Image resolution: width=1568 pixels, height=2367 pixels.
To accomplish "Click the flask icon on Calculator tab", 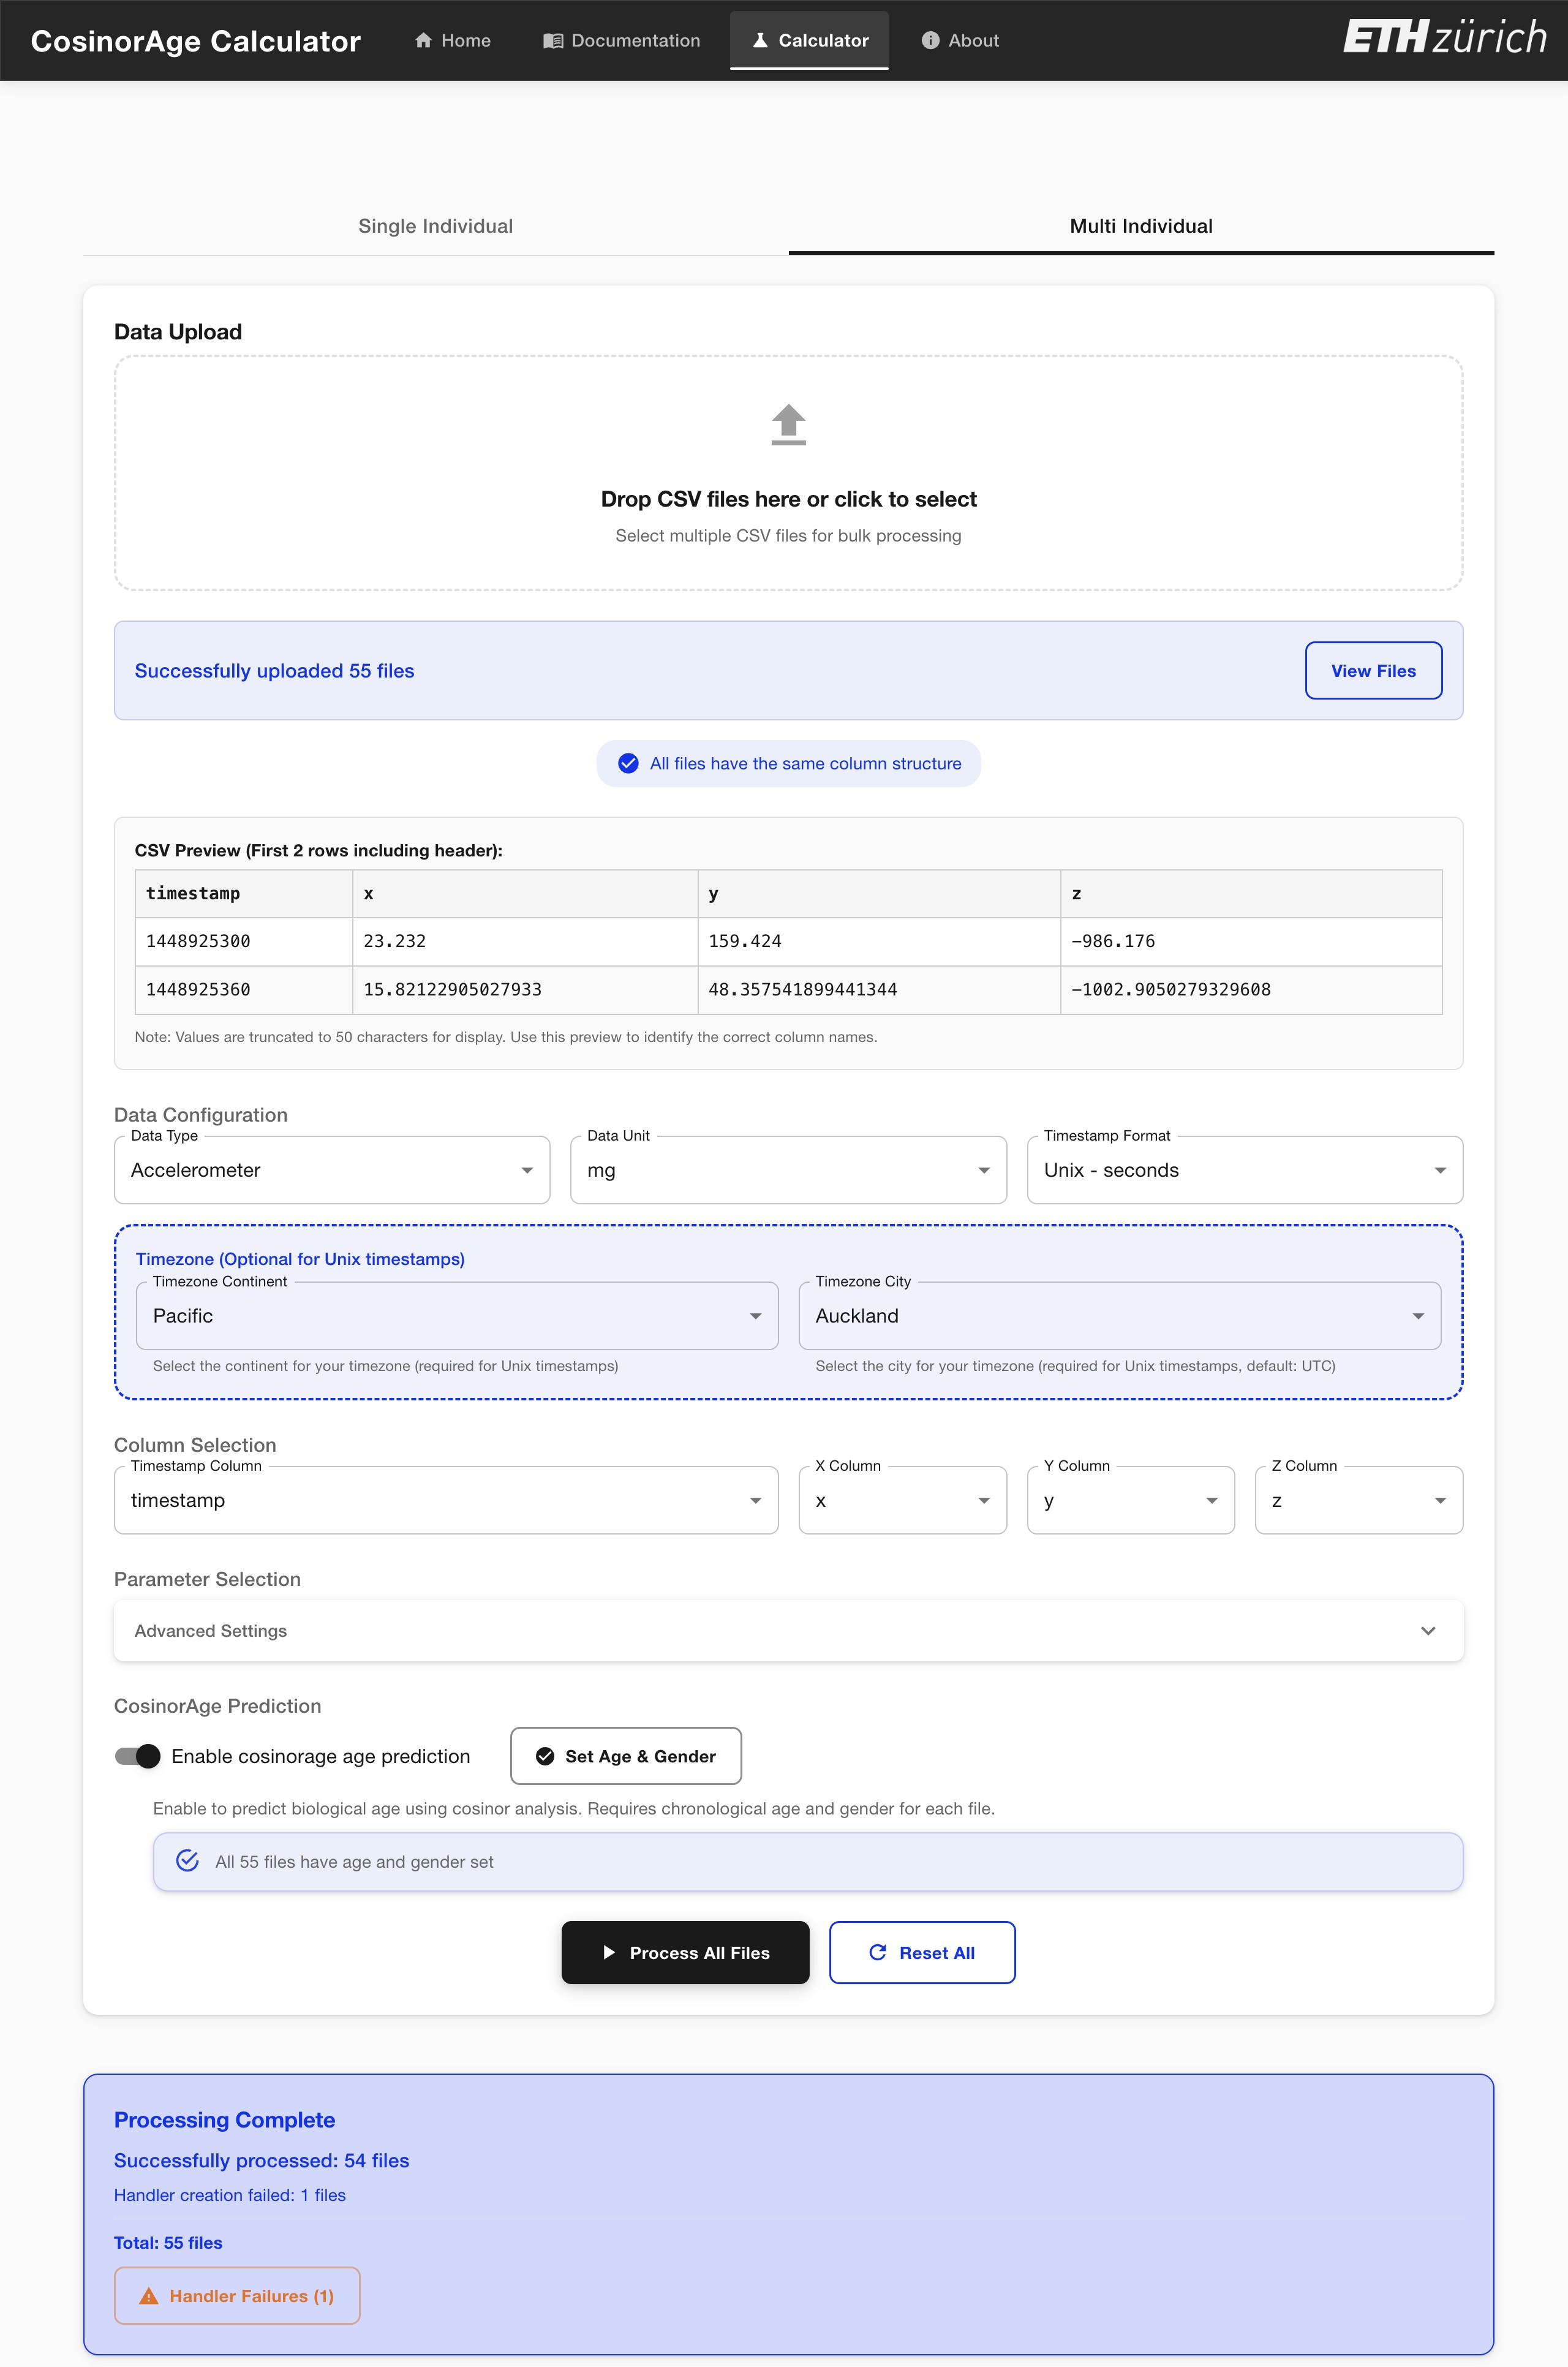I will pos(760,40).
